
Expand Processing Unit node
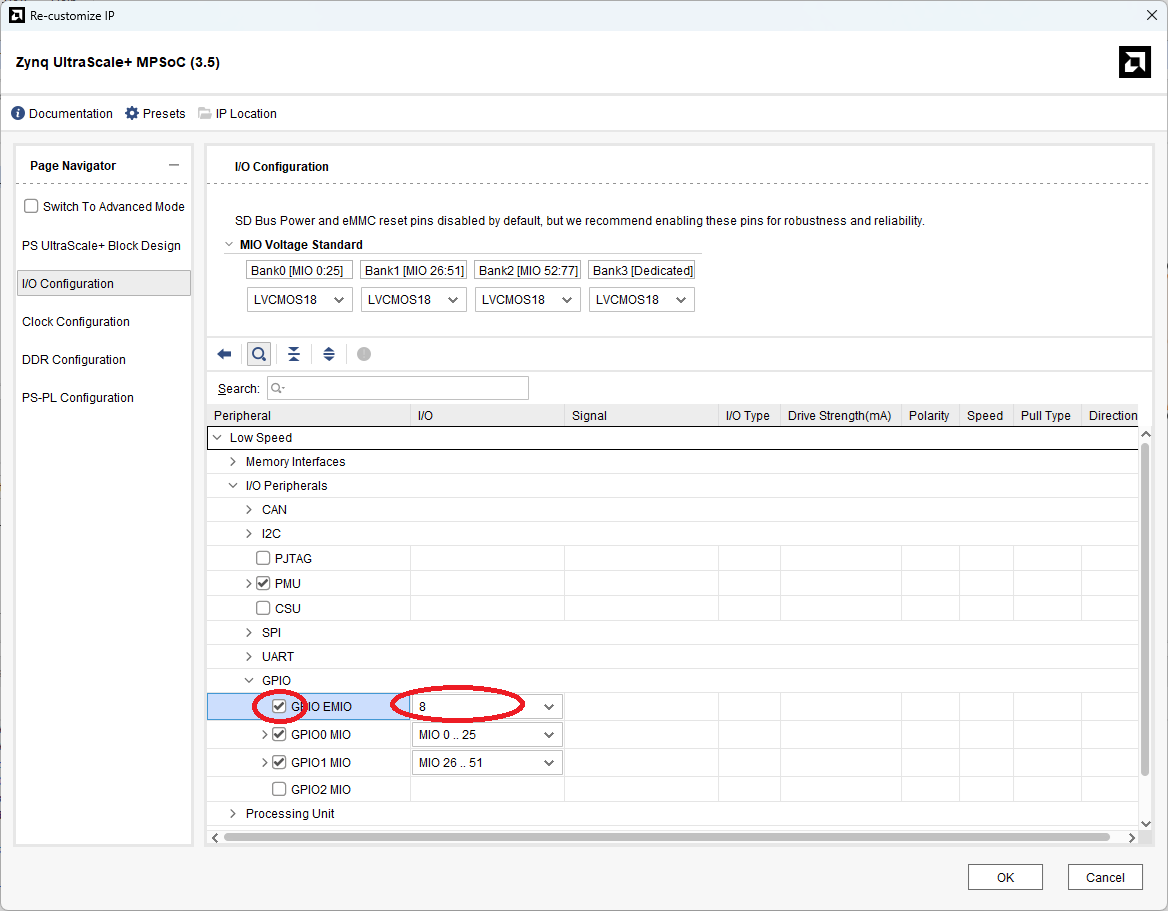tap(233, 813)
